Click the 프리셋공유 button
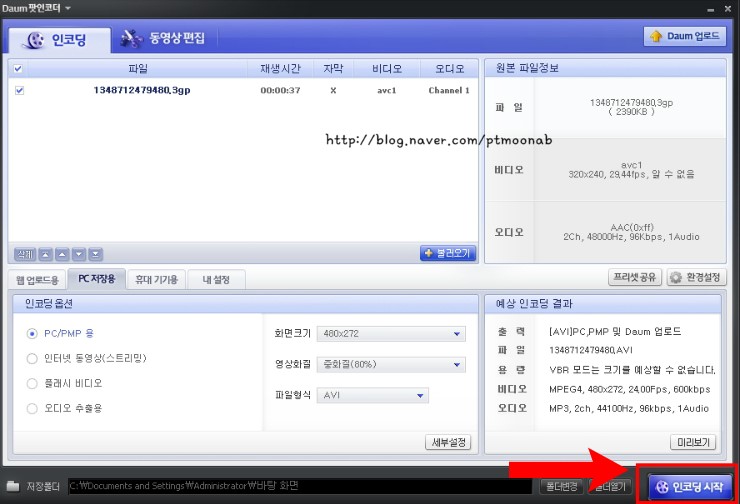 click(x=635, y=277)
